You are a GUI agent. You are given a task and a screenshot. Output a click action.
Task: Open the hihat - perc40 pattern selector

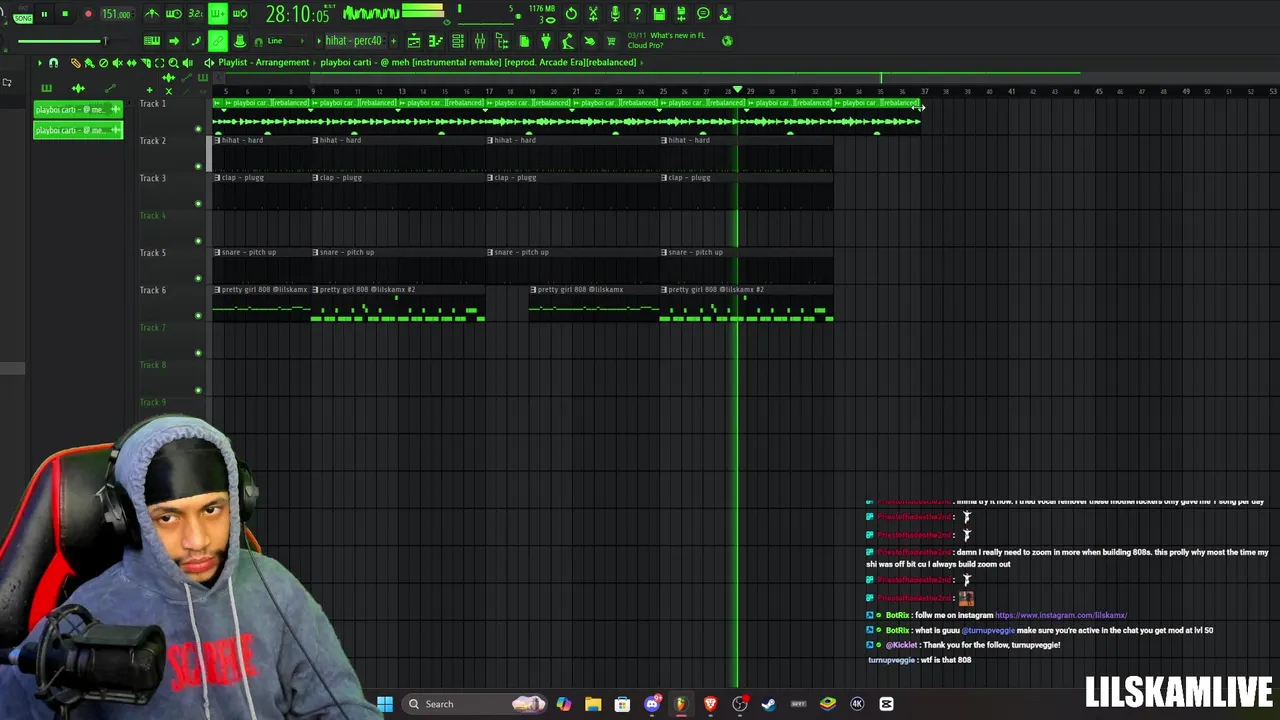(x=353, y=41)
